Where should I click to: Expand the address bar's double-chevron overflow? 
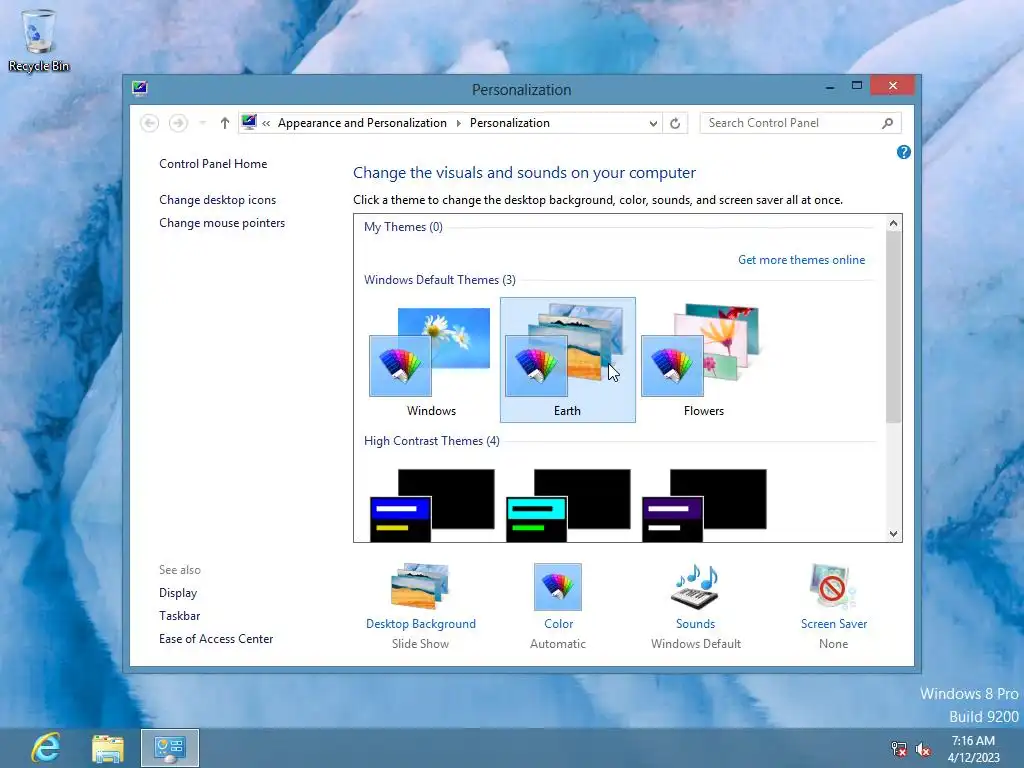266,123
